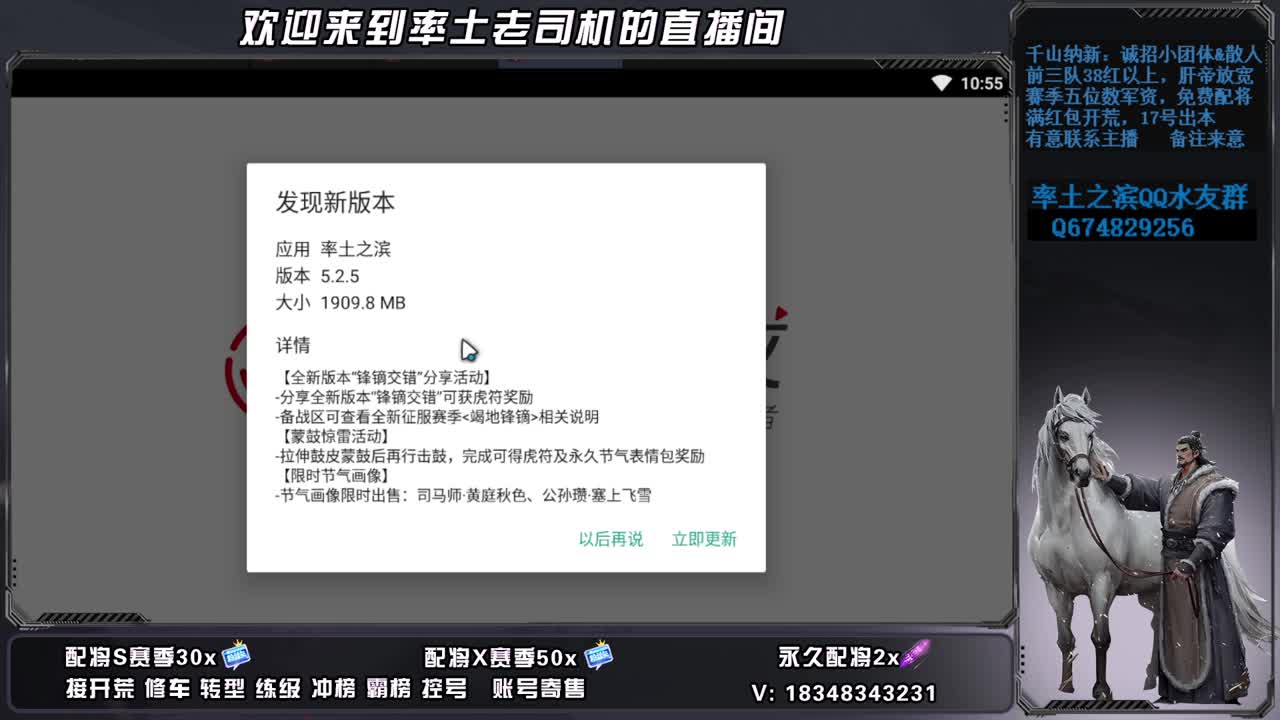Click the gift icon beside 配将X赛季50x

[598, 655]
